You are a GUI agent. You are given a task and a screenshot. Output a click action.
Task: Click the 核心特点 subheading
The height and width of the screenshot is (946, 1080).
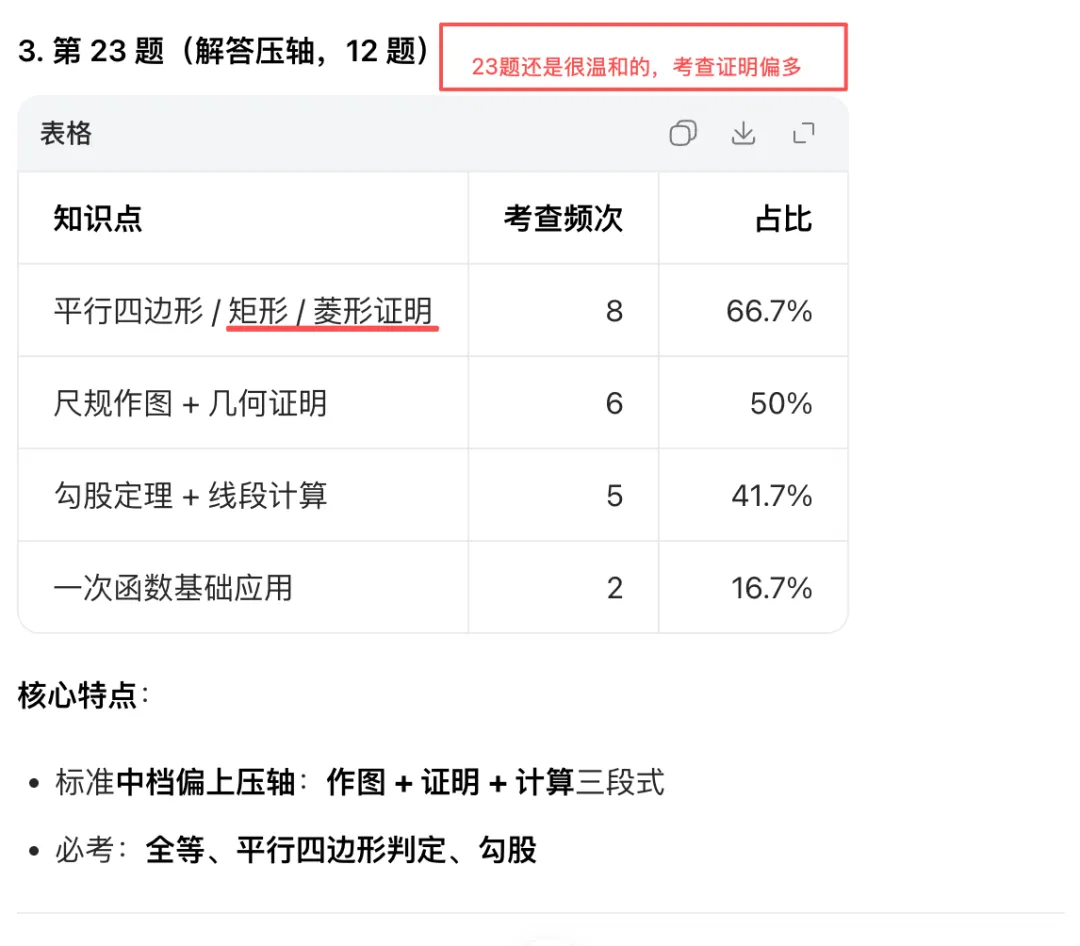coord(78,696)
